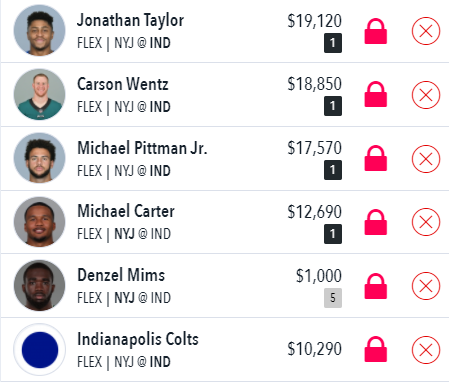Remove Denzel Mims using X icon
The height and width of the screenshot is (382, 449).
coord(426,286)
